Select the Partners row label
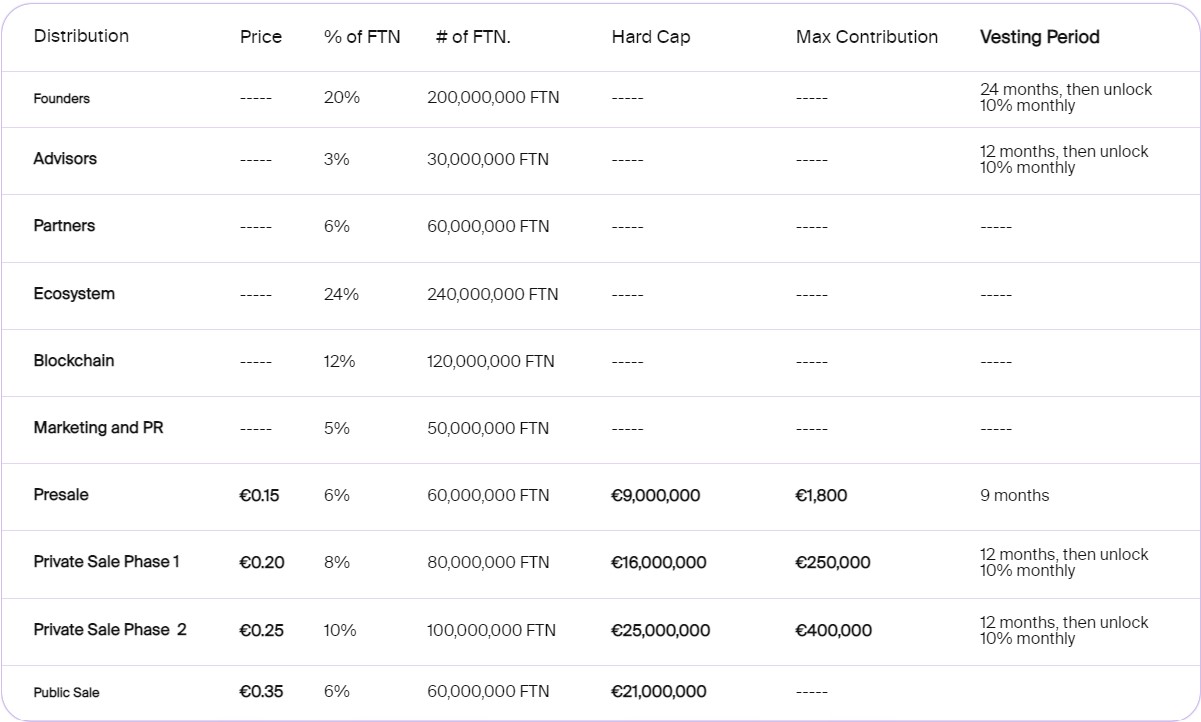The height and width of the screenshot is (722, 1201). click(64, 226)
